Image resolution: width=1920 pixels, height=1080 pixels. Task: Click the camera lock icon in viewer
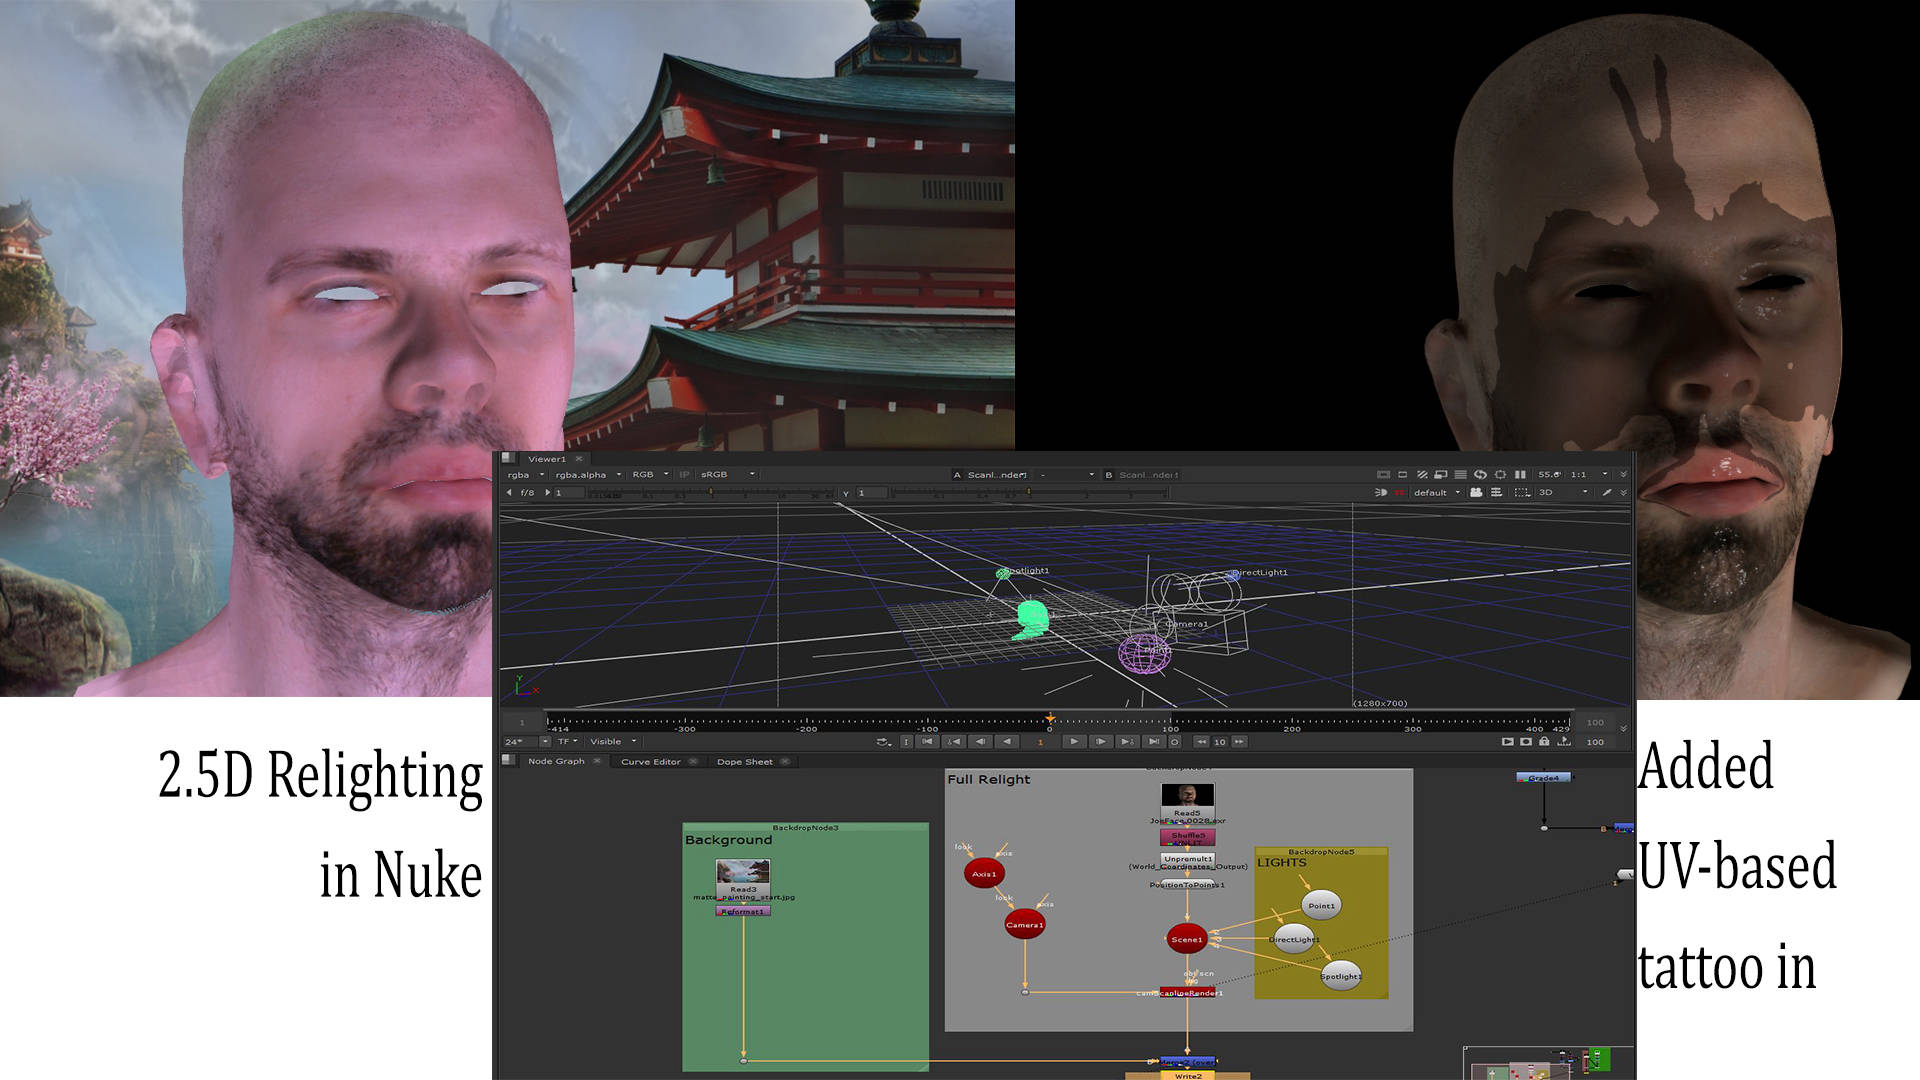[x=1476, y=492]
